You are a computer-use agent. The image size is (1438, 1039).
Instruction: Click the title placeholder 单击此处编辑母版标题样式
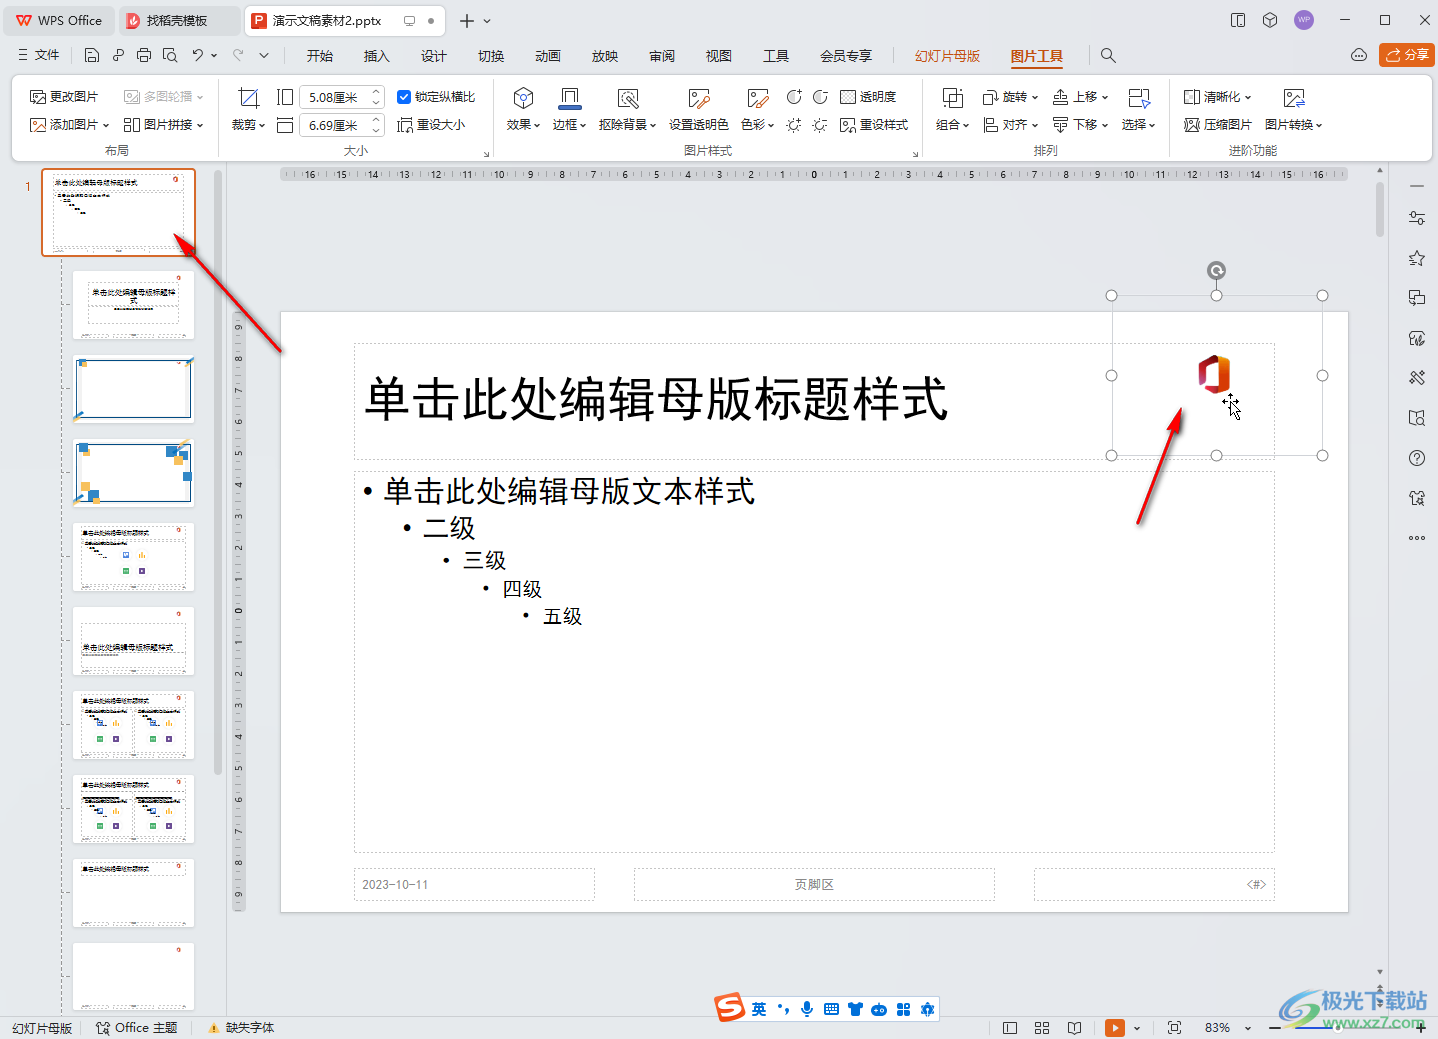(x=656, y=399)
